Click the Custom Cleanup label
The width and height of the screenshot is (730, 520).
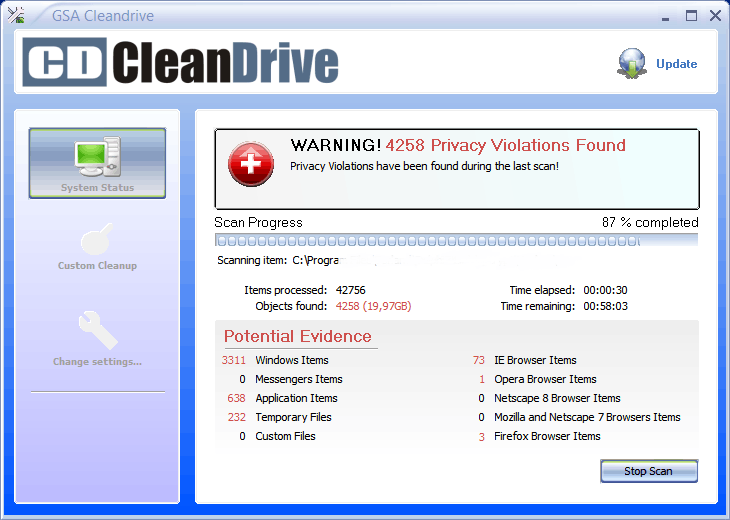(x=97, y=265)
